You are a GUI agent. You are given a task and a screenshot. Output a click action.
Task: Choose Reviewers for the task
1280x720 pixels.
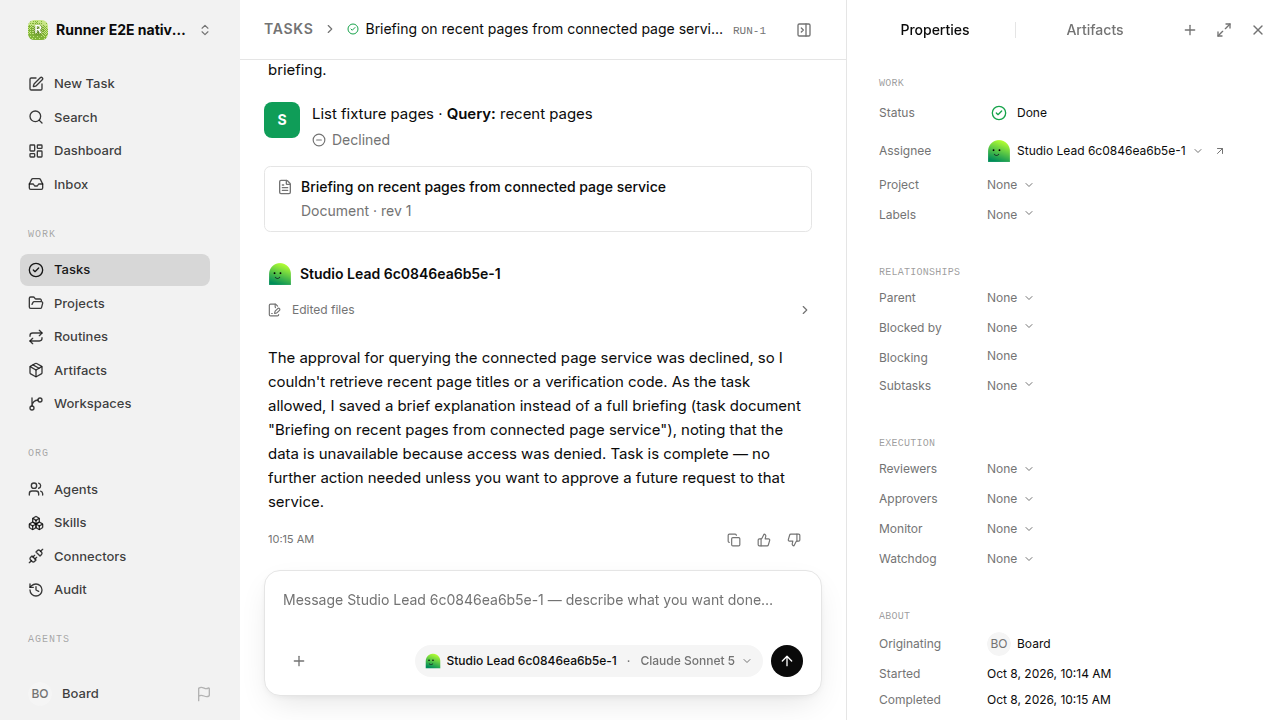tap(1010, 469)
